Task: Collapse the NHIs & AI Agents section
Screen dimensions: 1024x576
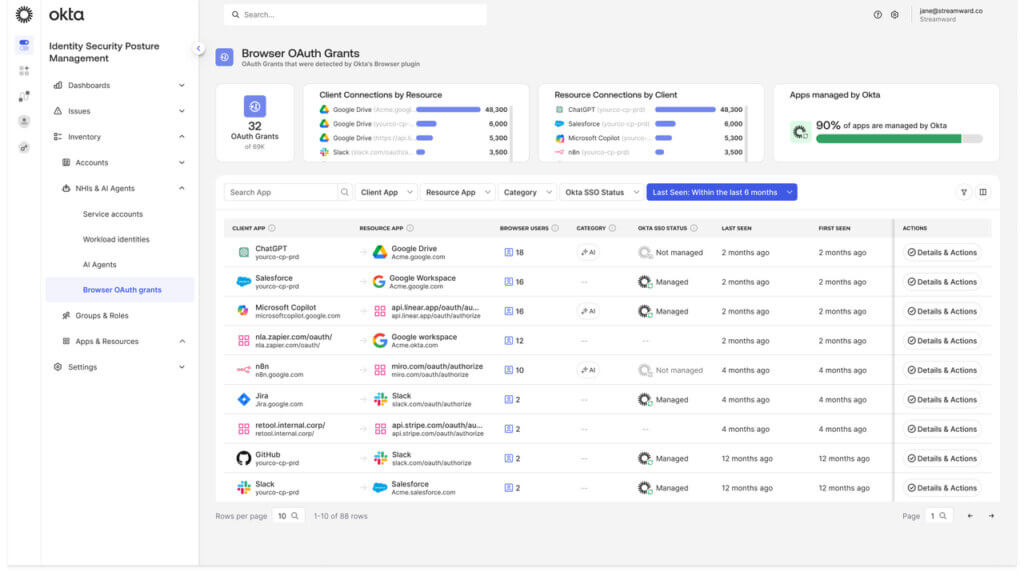Action: click(181, 187)
